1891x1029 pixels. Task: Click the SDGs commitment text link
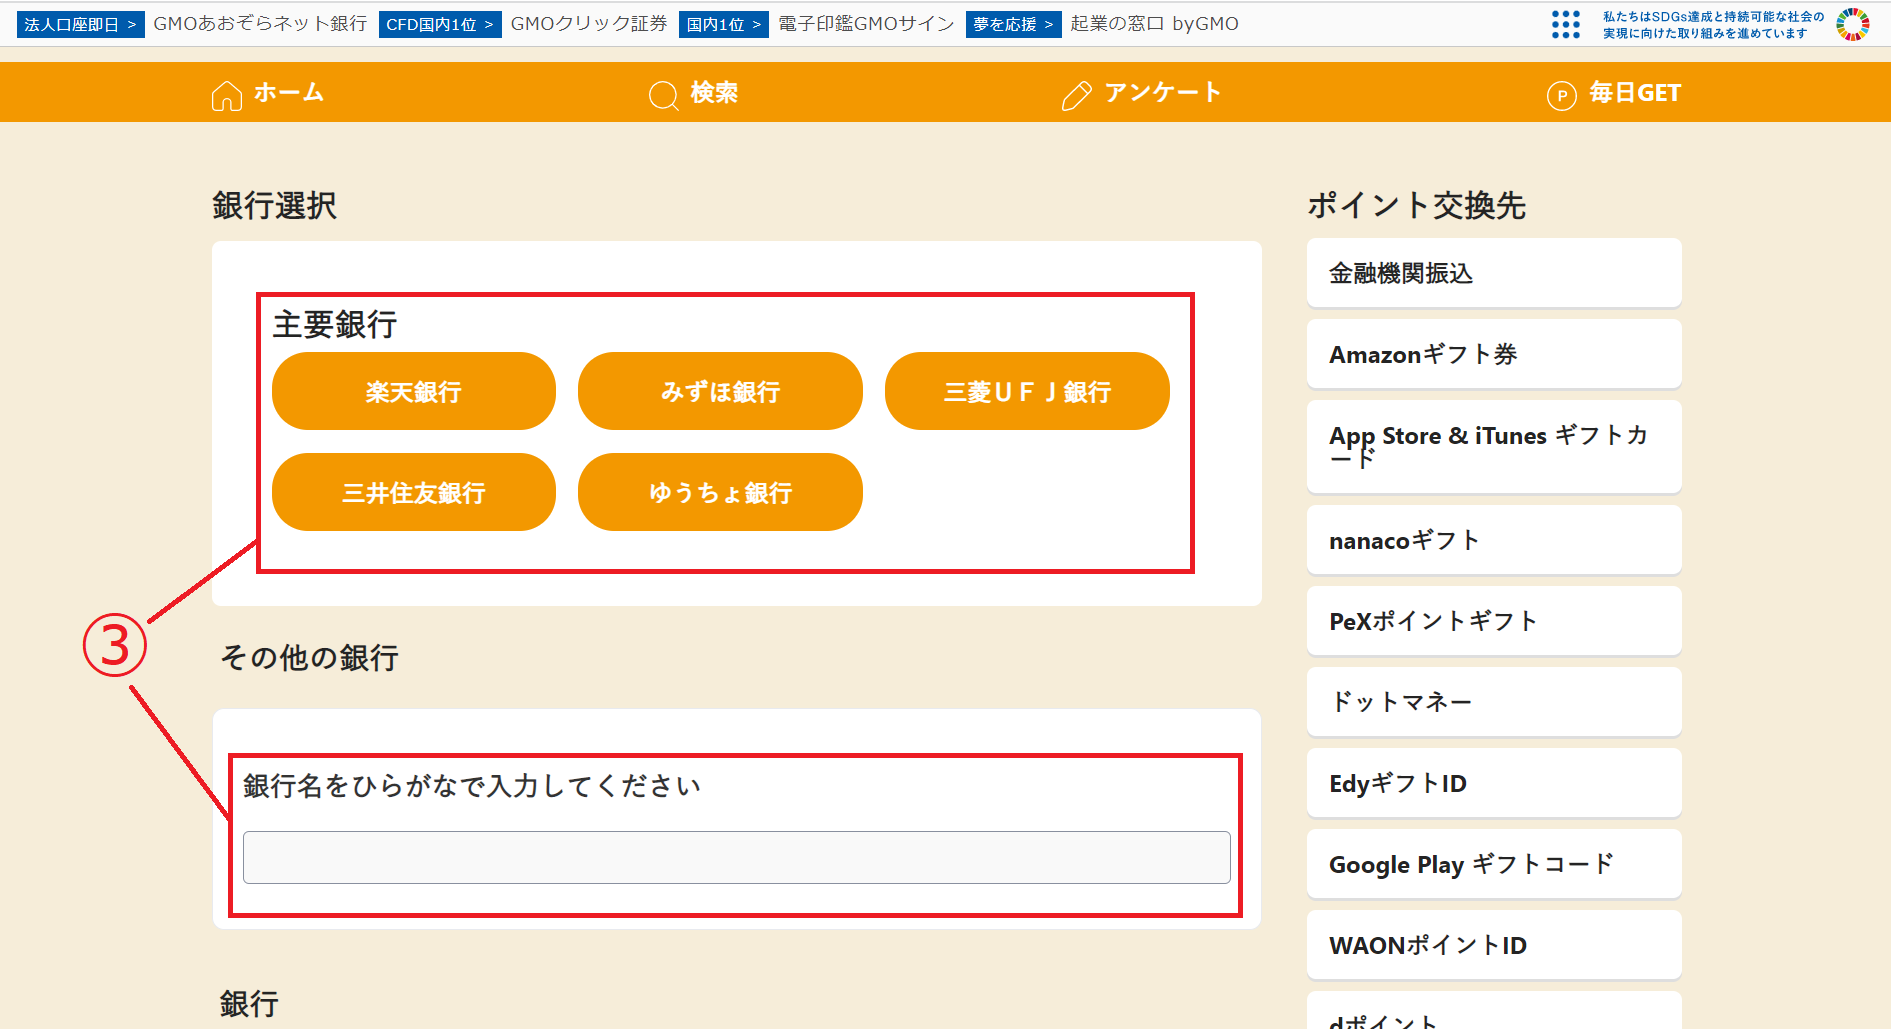(1713, 25)
